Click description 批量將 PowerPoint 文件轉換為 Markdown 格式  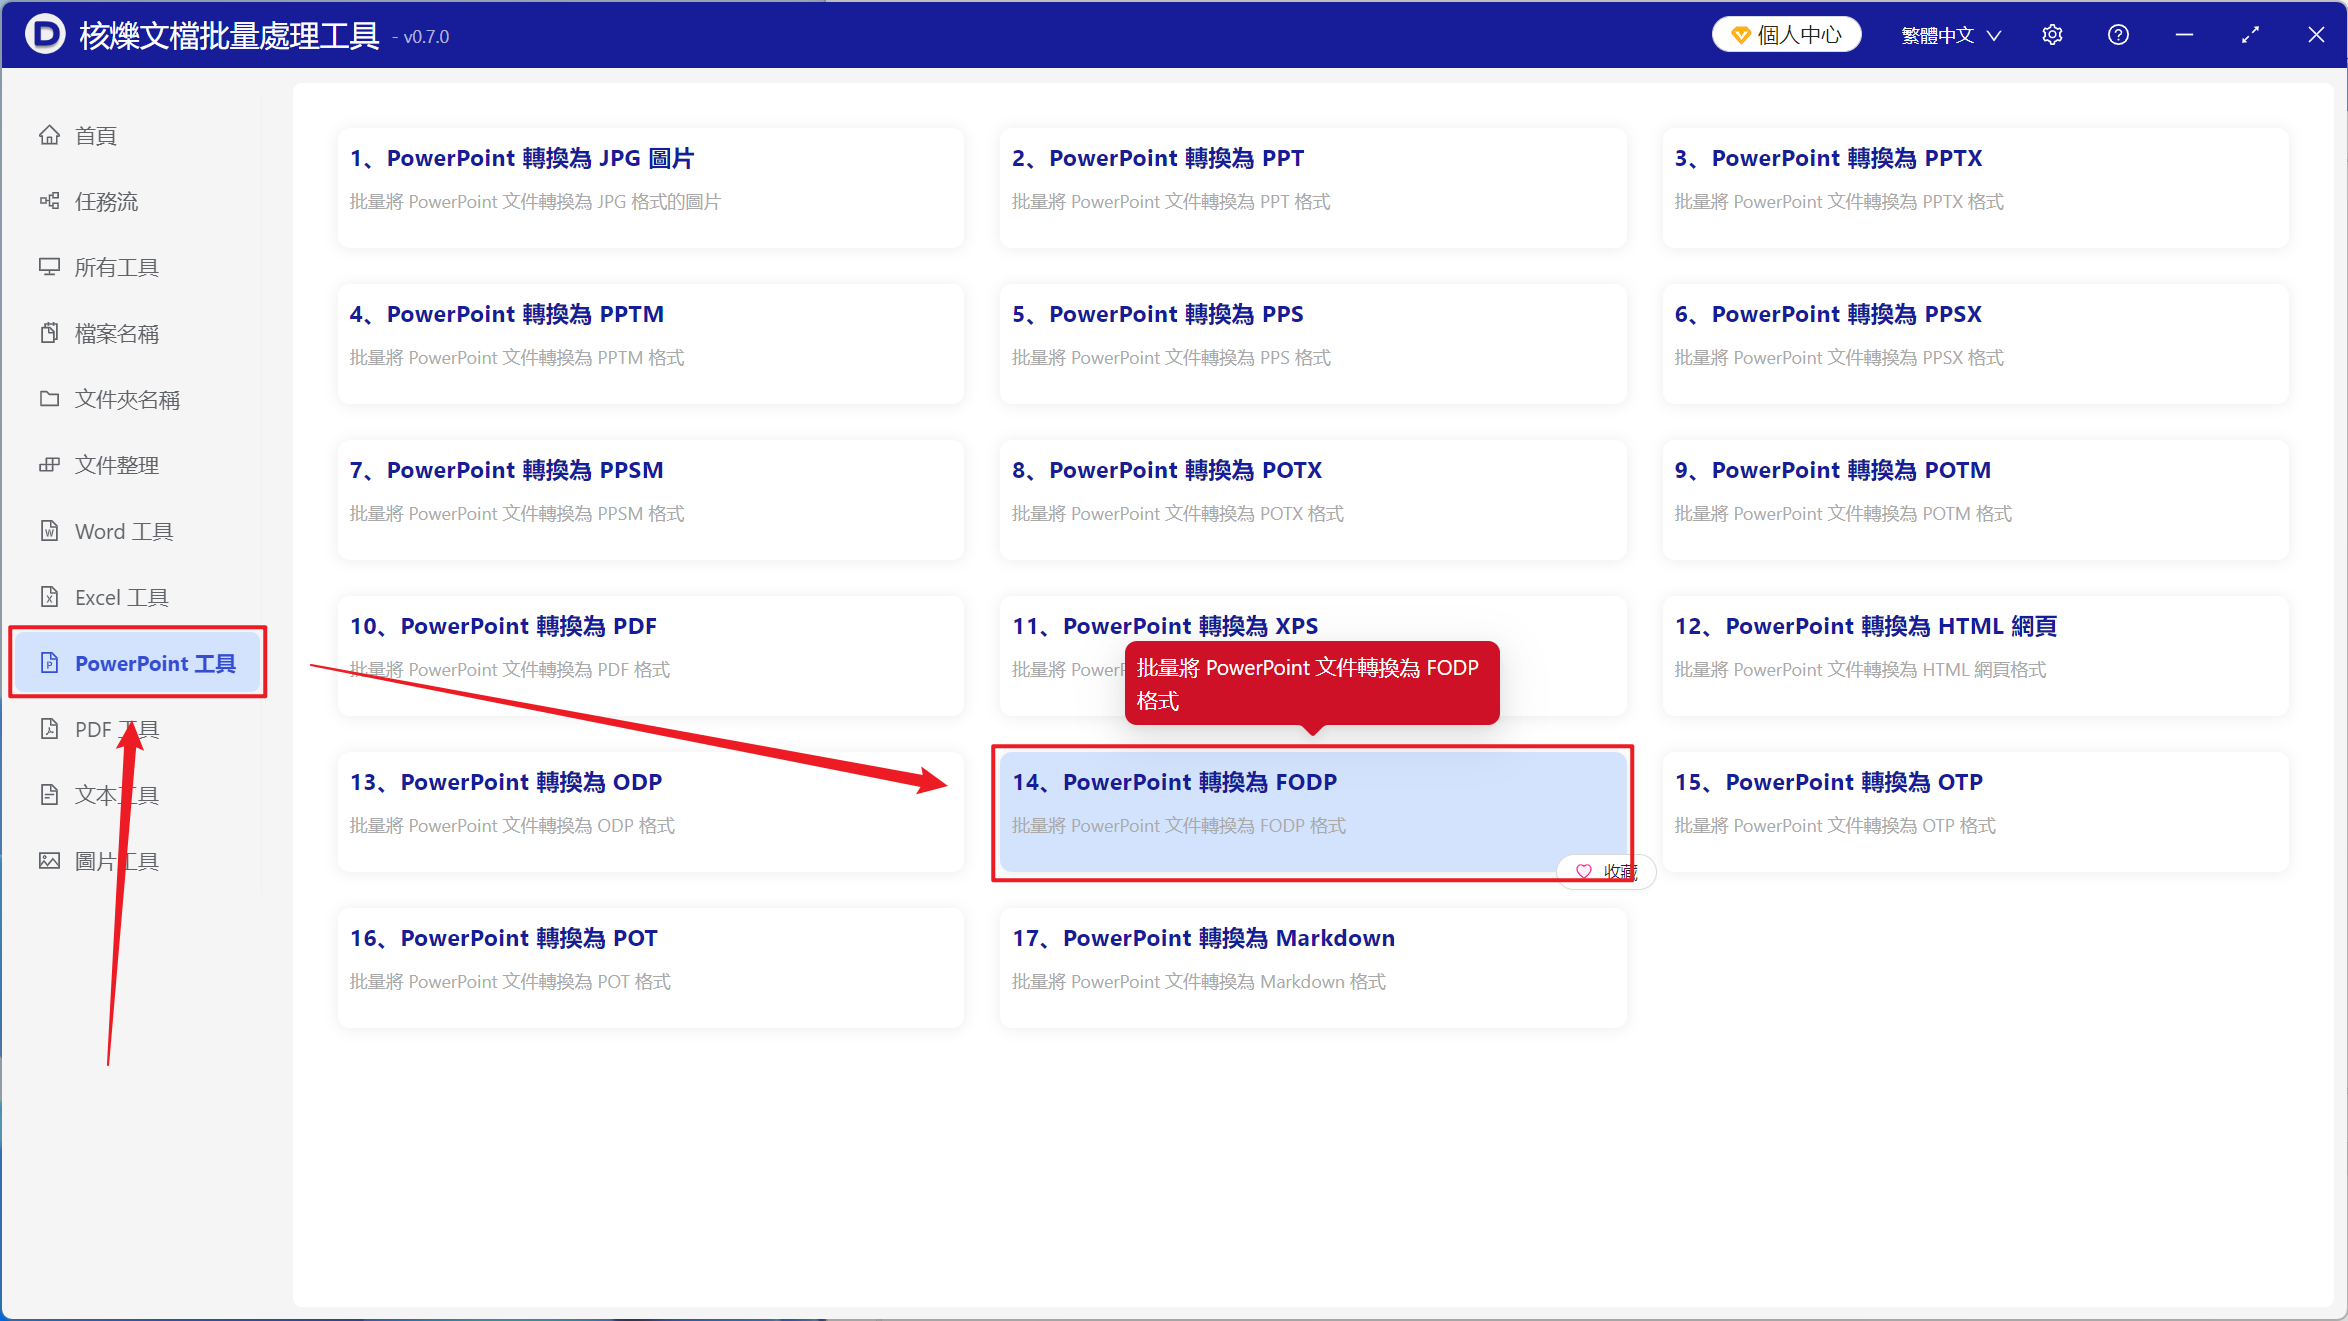1199,982
